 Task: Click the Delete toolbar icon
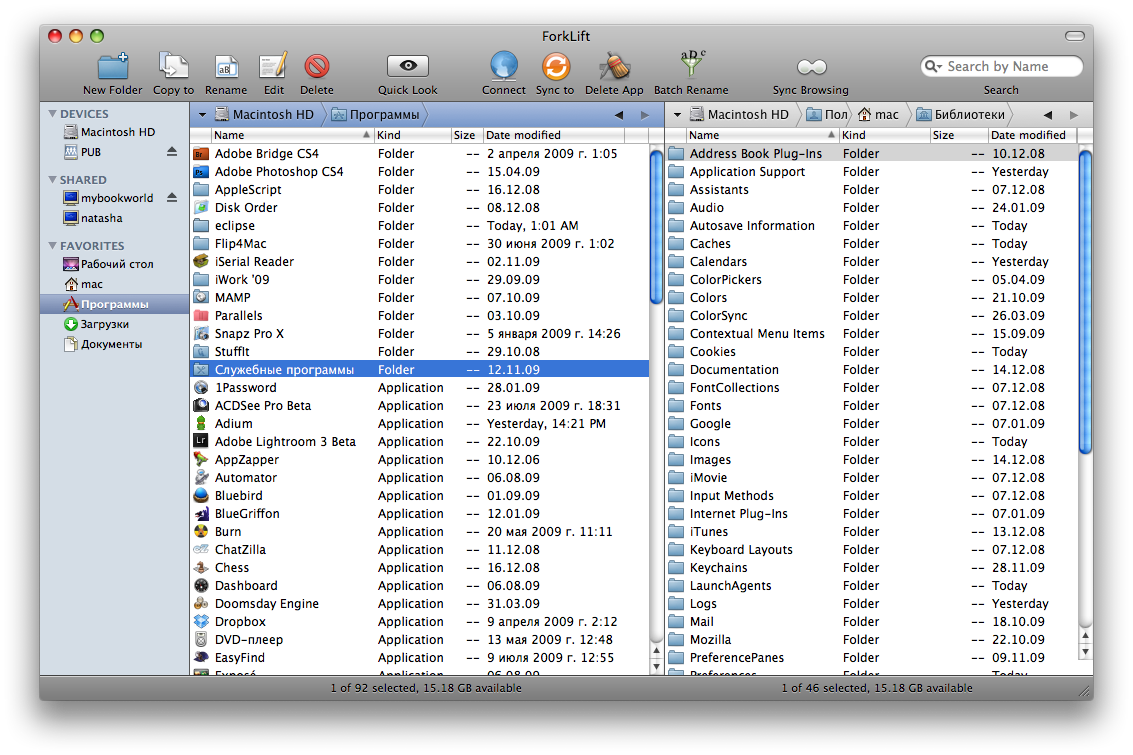(x=316, y=66)
